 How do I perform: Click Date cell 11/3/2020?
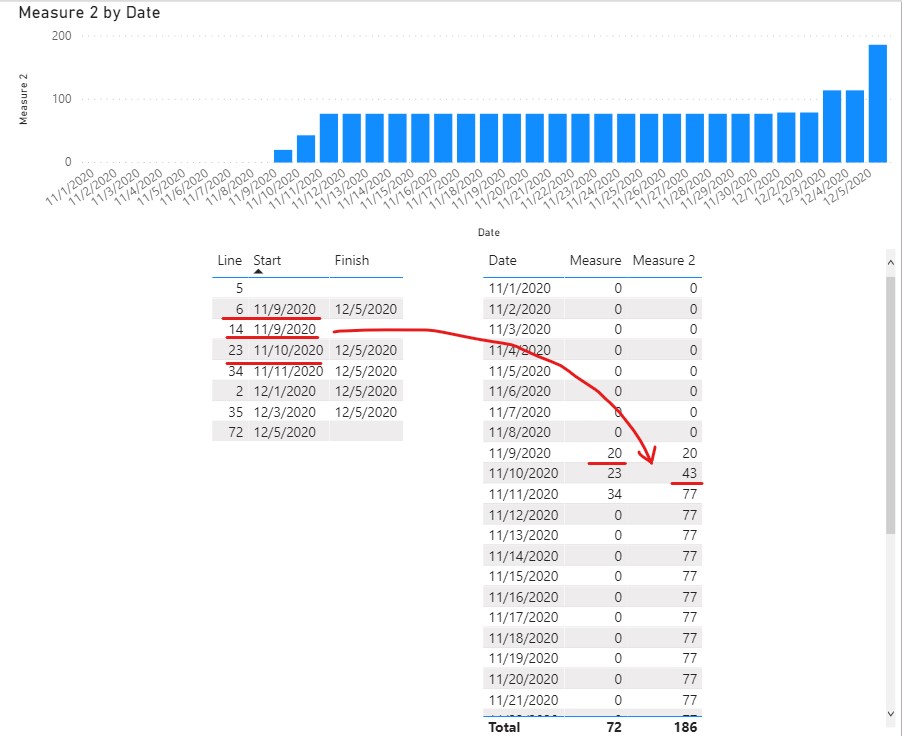[519, 329]
